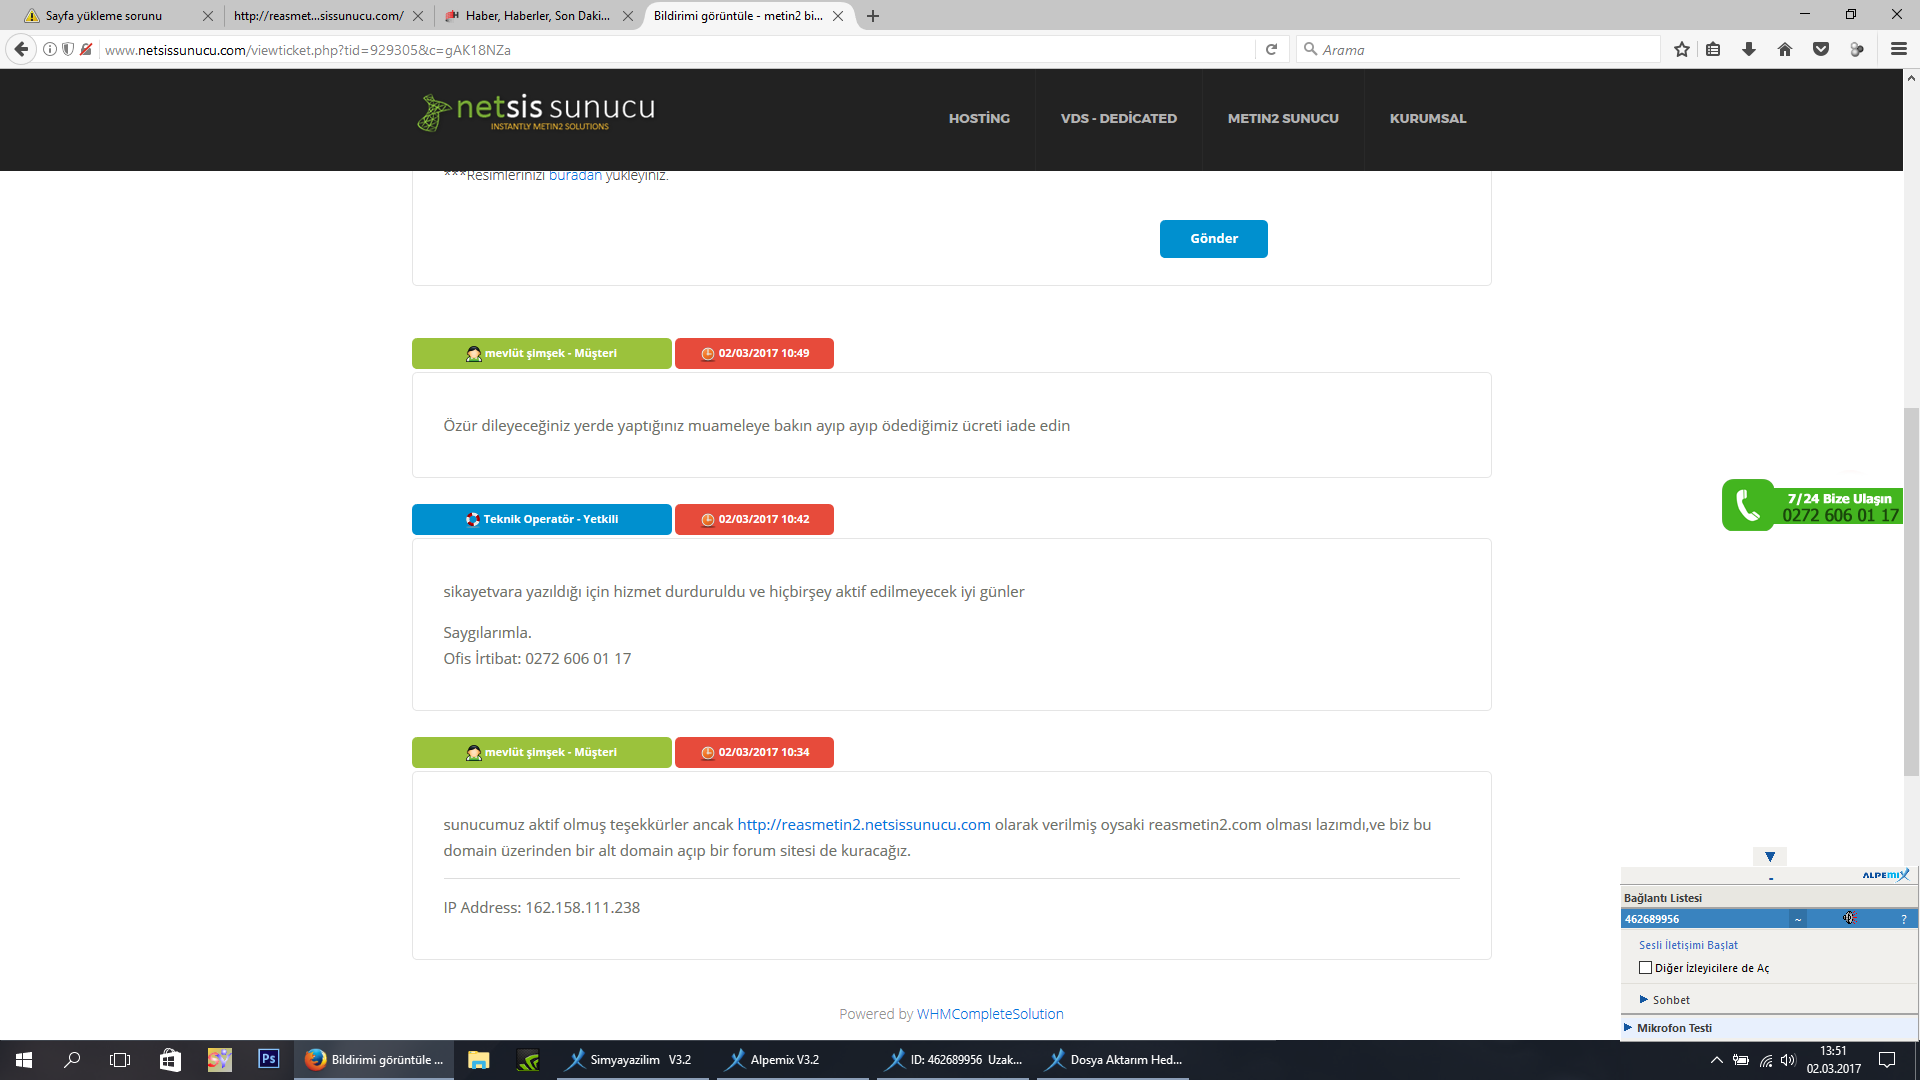Collapse Alpemix panel with the down arrow
Screen dimensions: 1920x1080
pos(1770,857)
